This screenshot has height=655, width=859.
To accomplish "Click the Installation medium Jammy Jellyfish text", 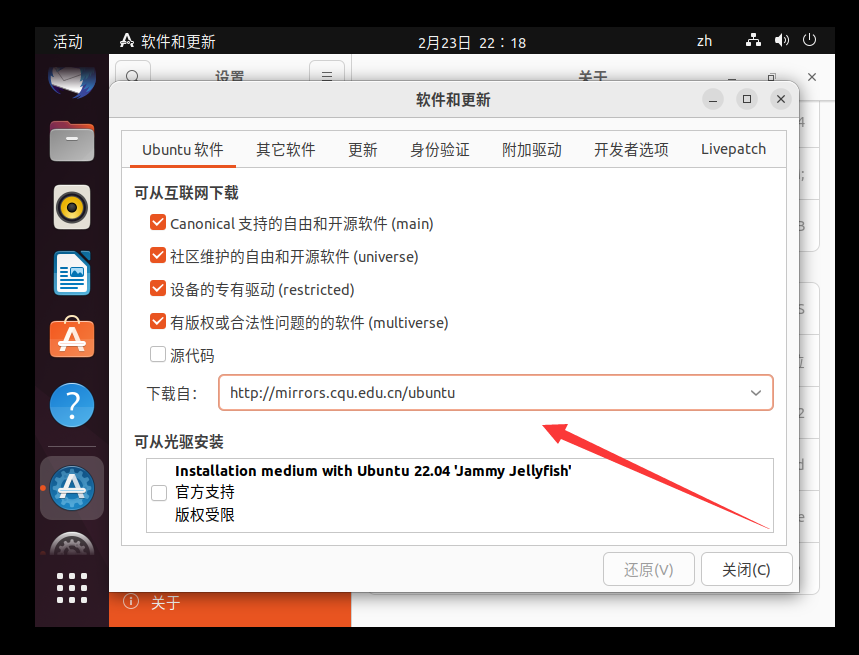I will (373, 471).
